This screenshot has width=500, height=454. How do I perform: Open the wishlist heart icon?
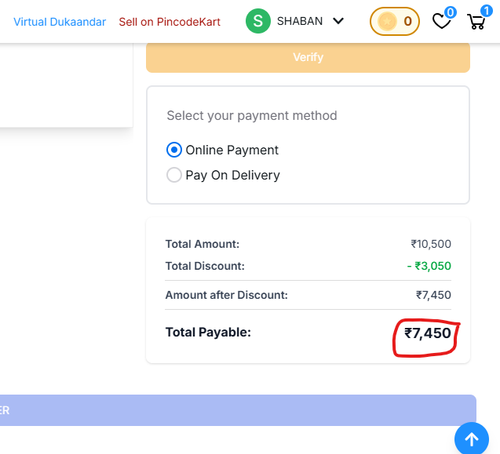point(442,21)
